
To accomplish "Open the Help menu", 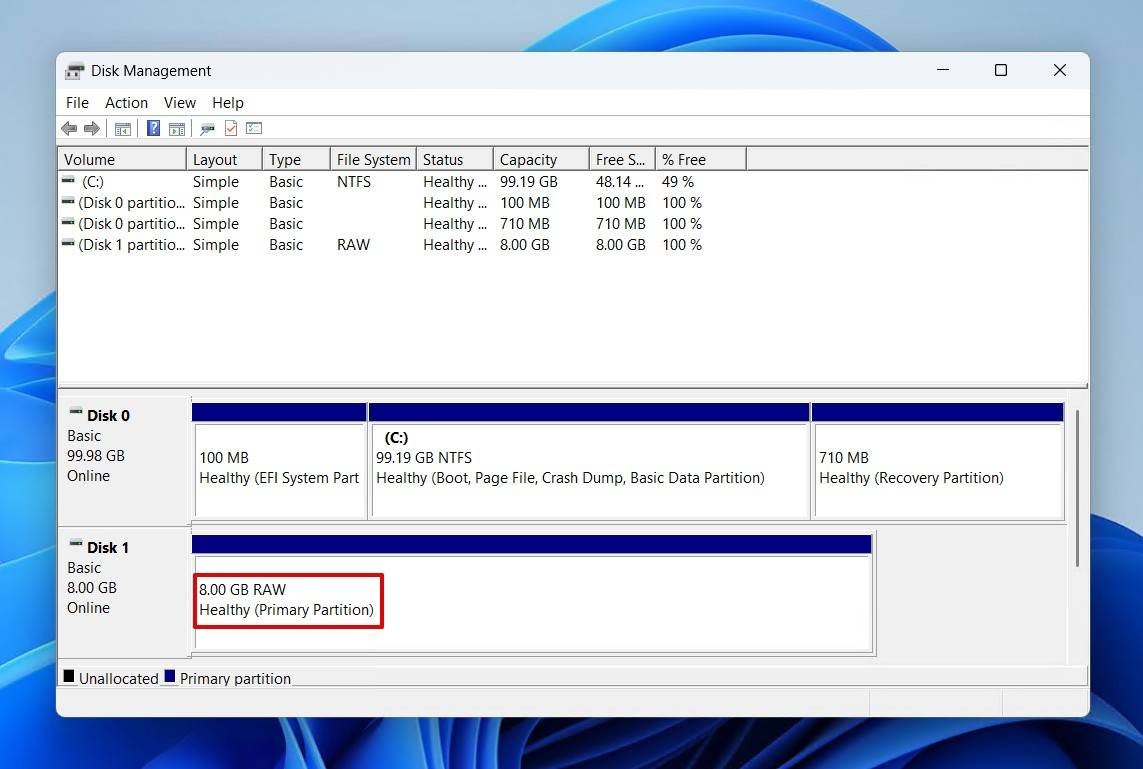I will [228, 102].
